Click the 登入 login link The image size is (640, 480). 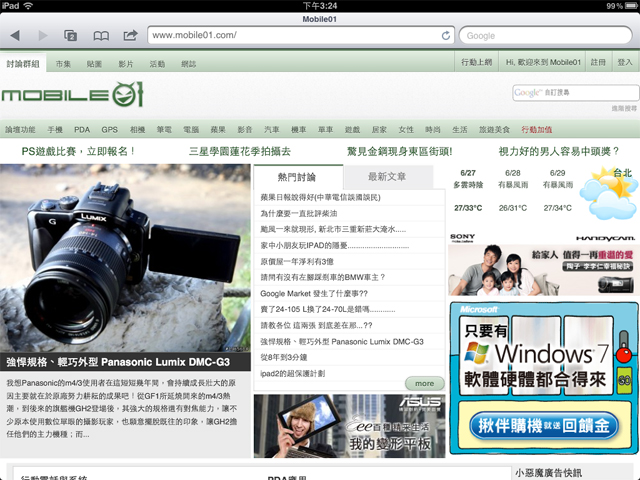(624, 62)
